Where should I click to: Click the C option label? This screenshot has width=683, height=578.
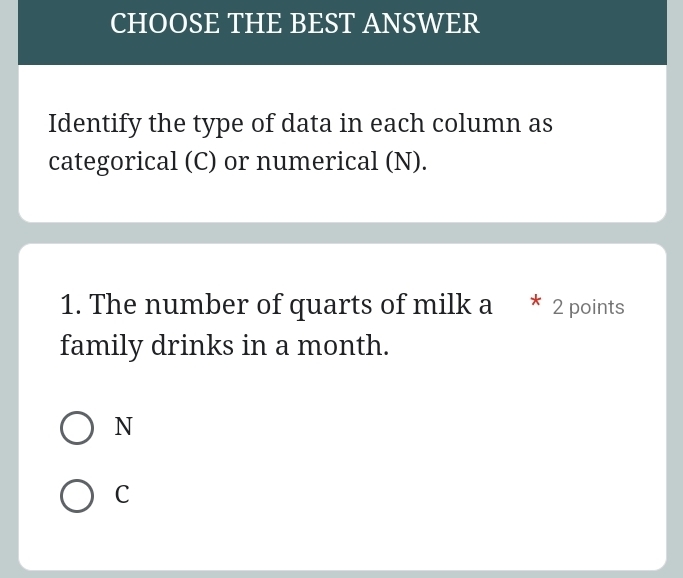[x=122, y=495]
